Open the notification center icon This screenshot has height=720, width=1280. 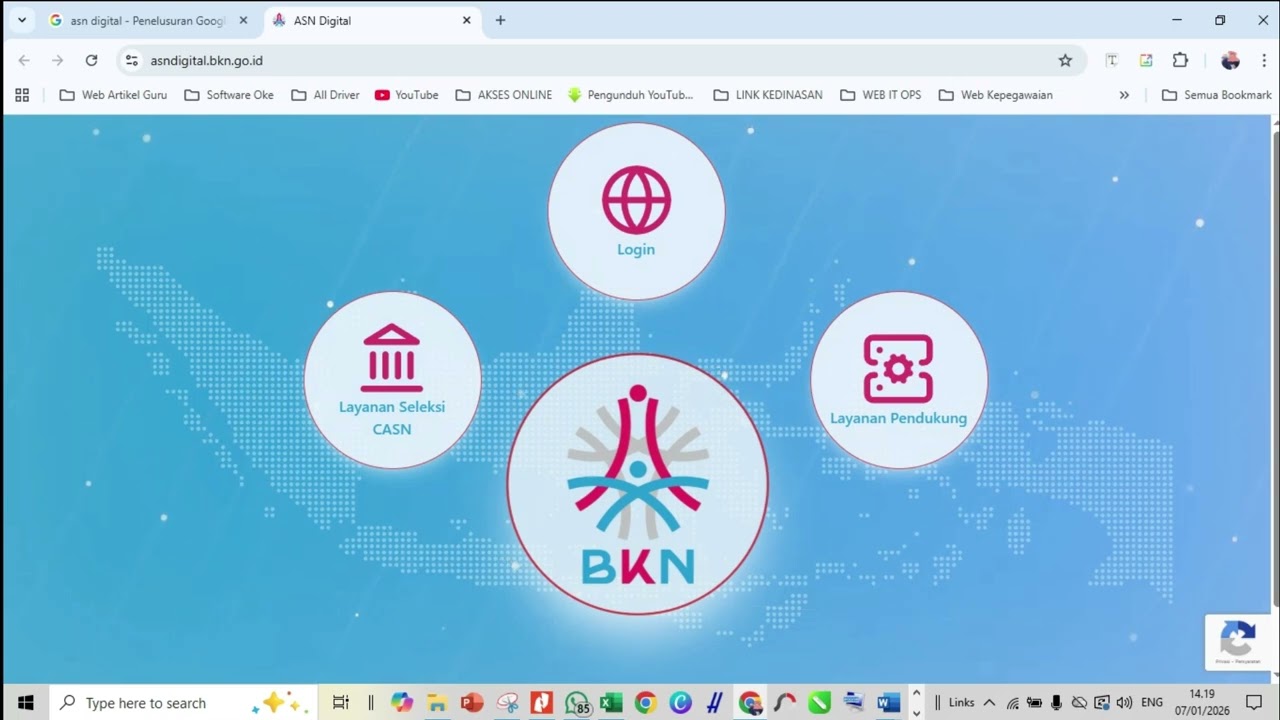click(1255, 703)
